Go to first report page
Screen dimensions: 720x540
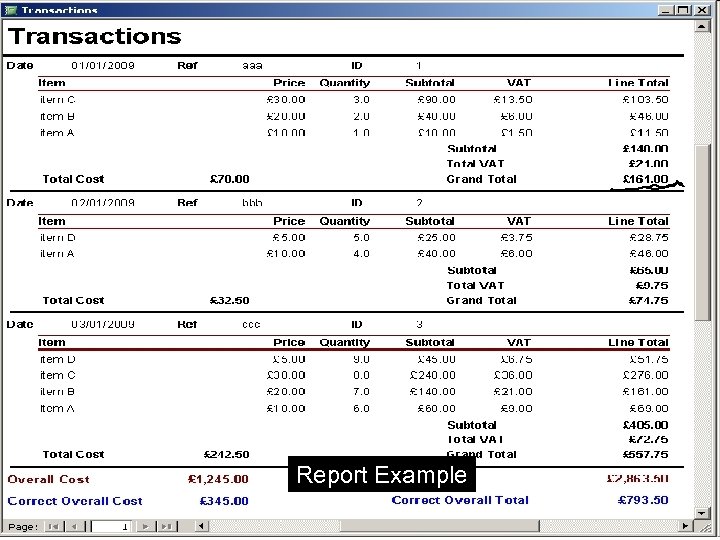click(53, 526)
